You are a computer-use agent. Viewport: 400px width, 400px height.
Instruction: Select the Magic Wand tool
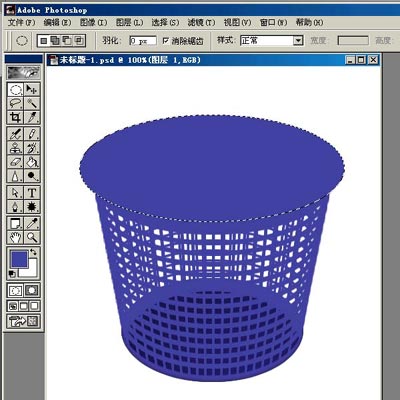point(32,103)
